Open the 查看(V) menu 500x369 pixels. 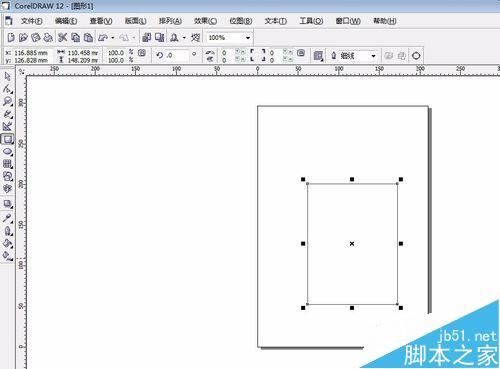click(x=101, y=21)
